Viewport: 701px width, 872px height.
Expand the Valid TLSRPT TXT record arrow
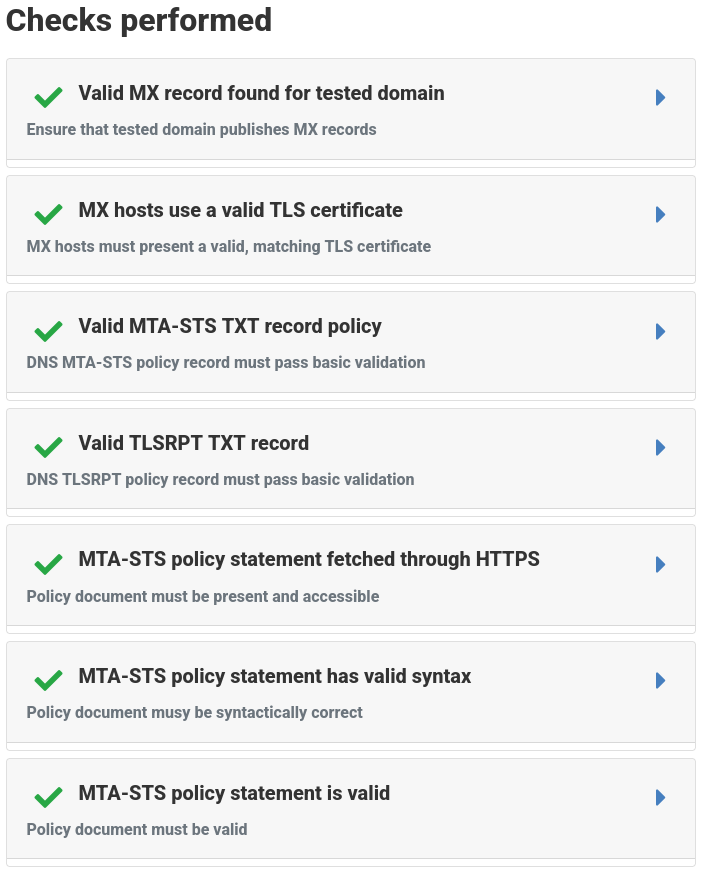(660, 447)
